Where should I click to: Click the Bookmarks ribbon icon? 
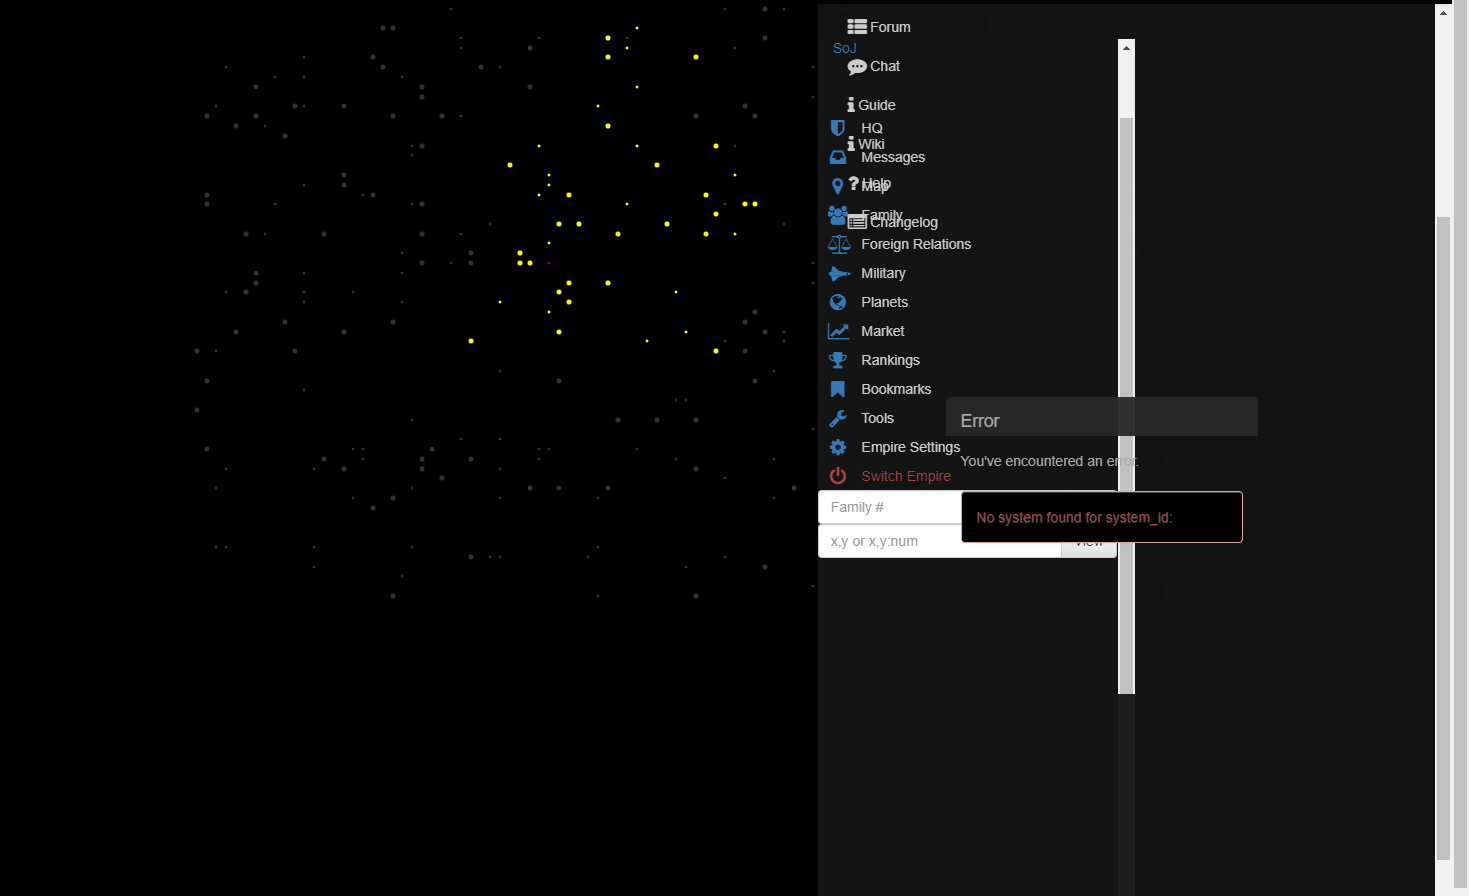838,389
